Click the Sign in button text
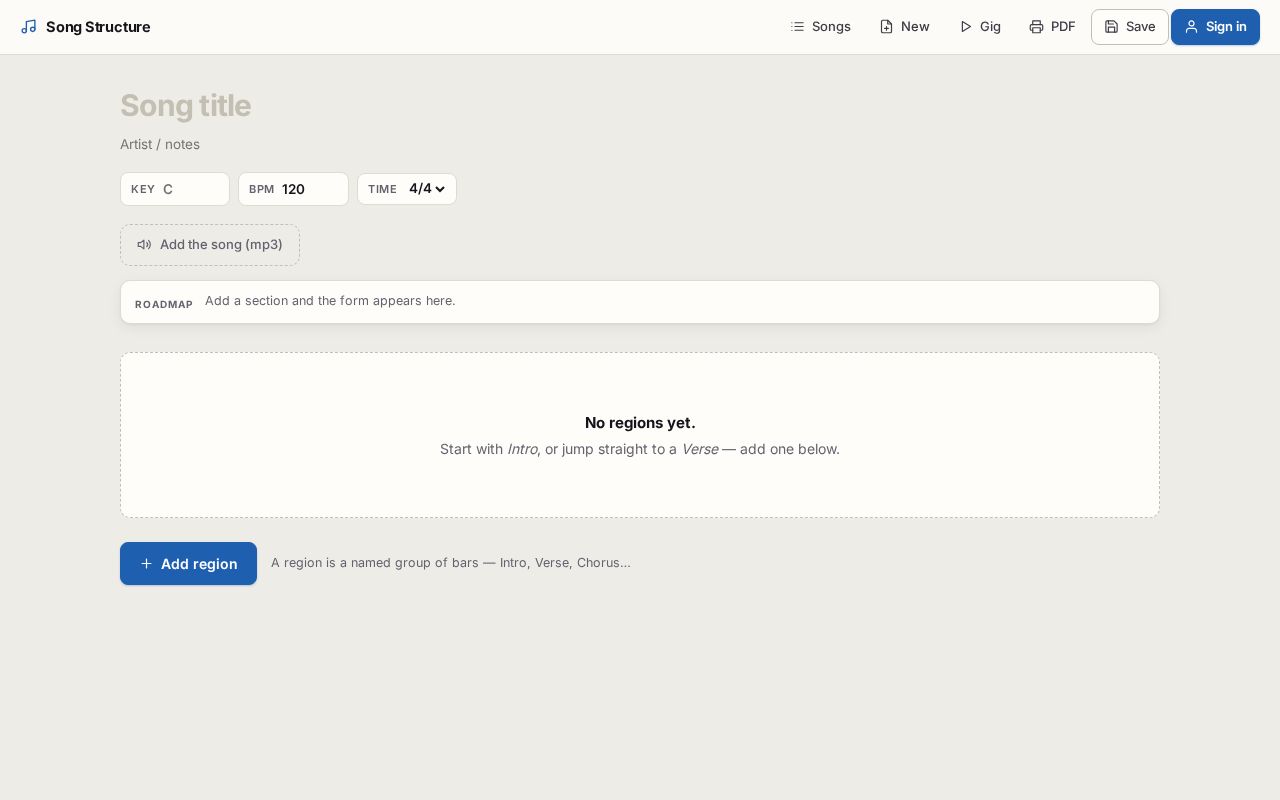 click(x=1226, y=27)
